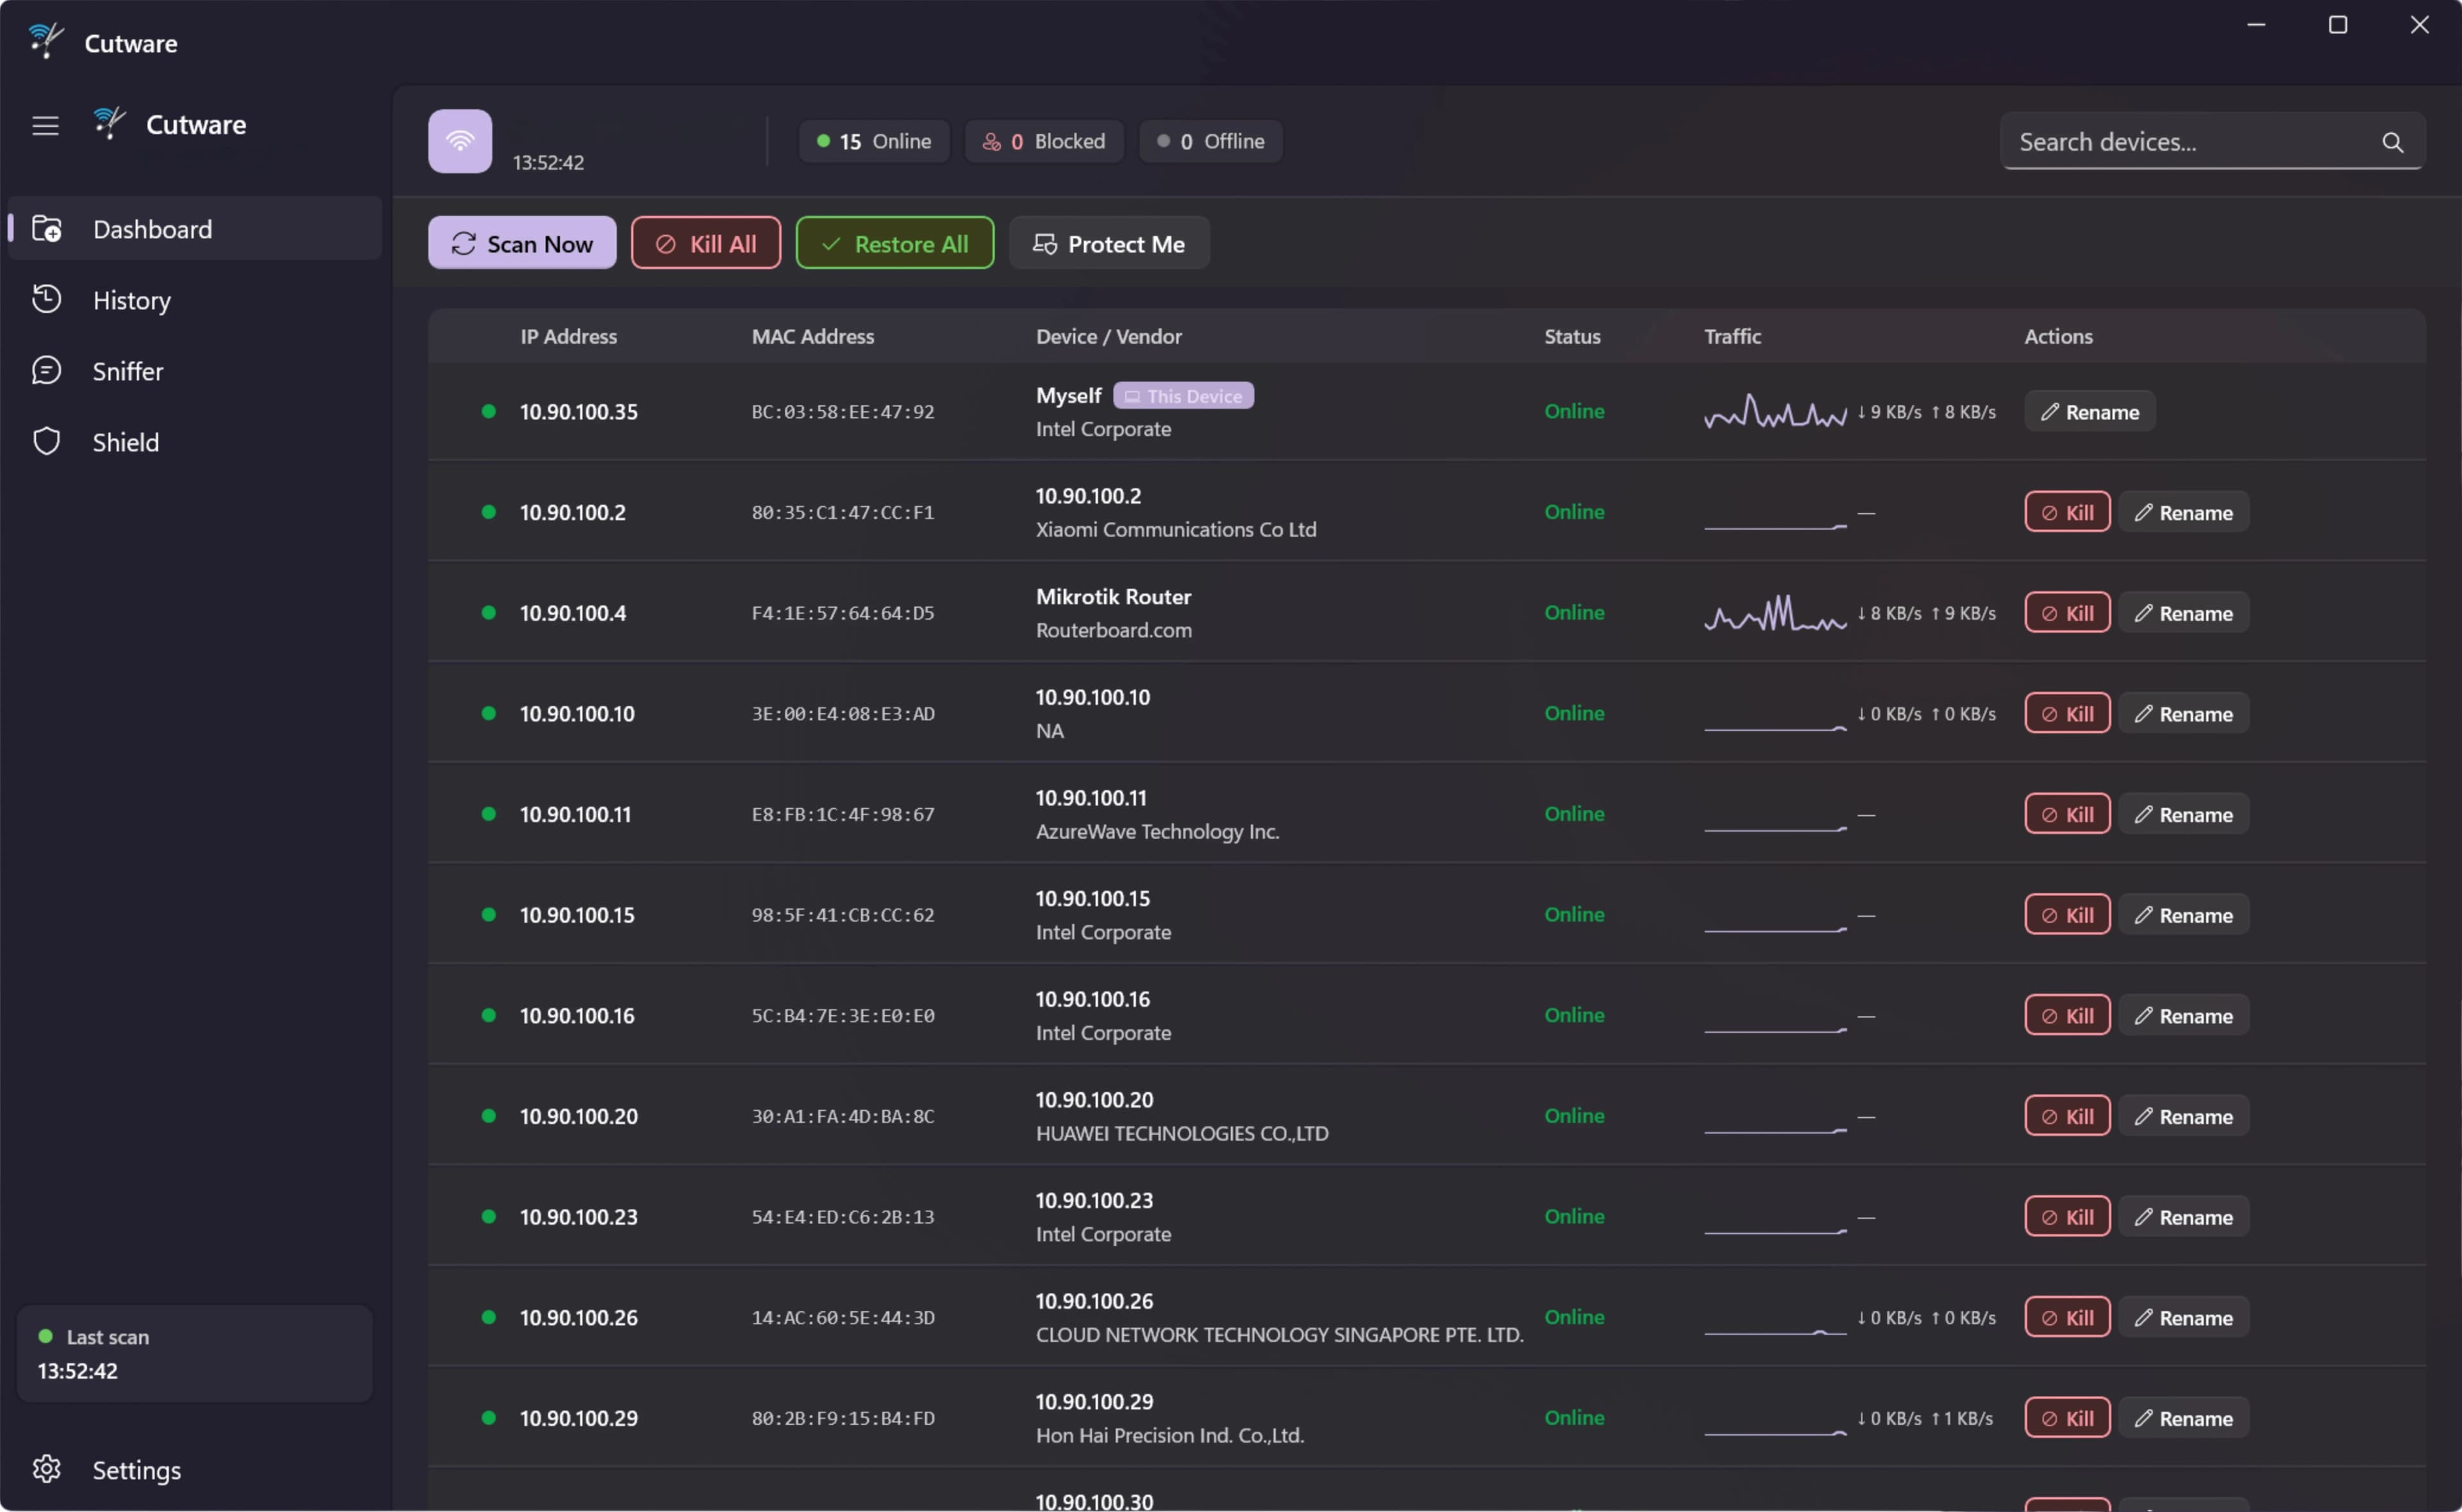Click the Status column header
This screenshot has width=2462, height=1512.
[x=1572, y=337]
